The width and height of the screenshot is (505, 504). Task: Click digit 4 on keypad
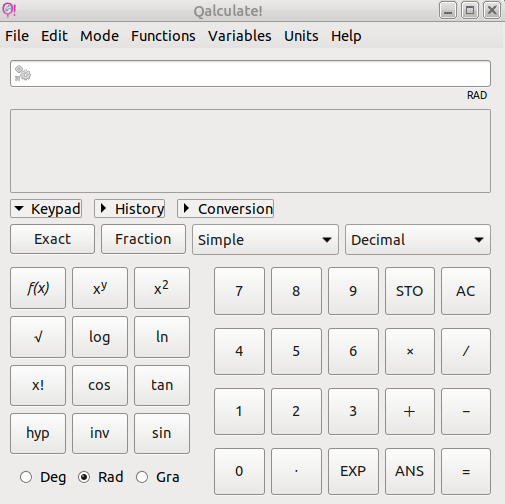pyautogui.click(x=239, y=351)
